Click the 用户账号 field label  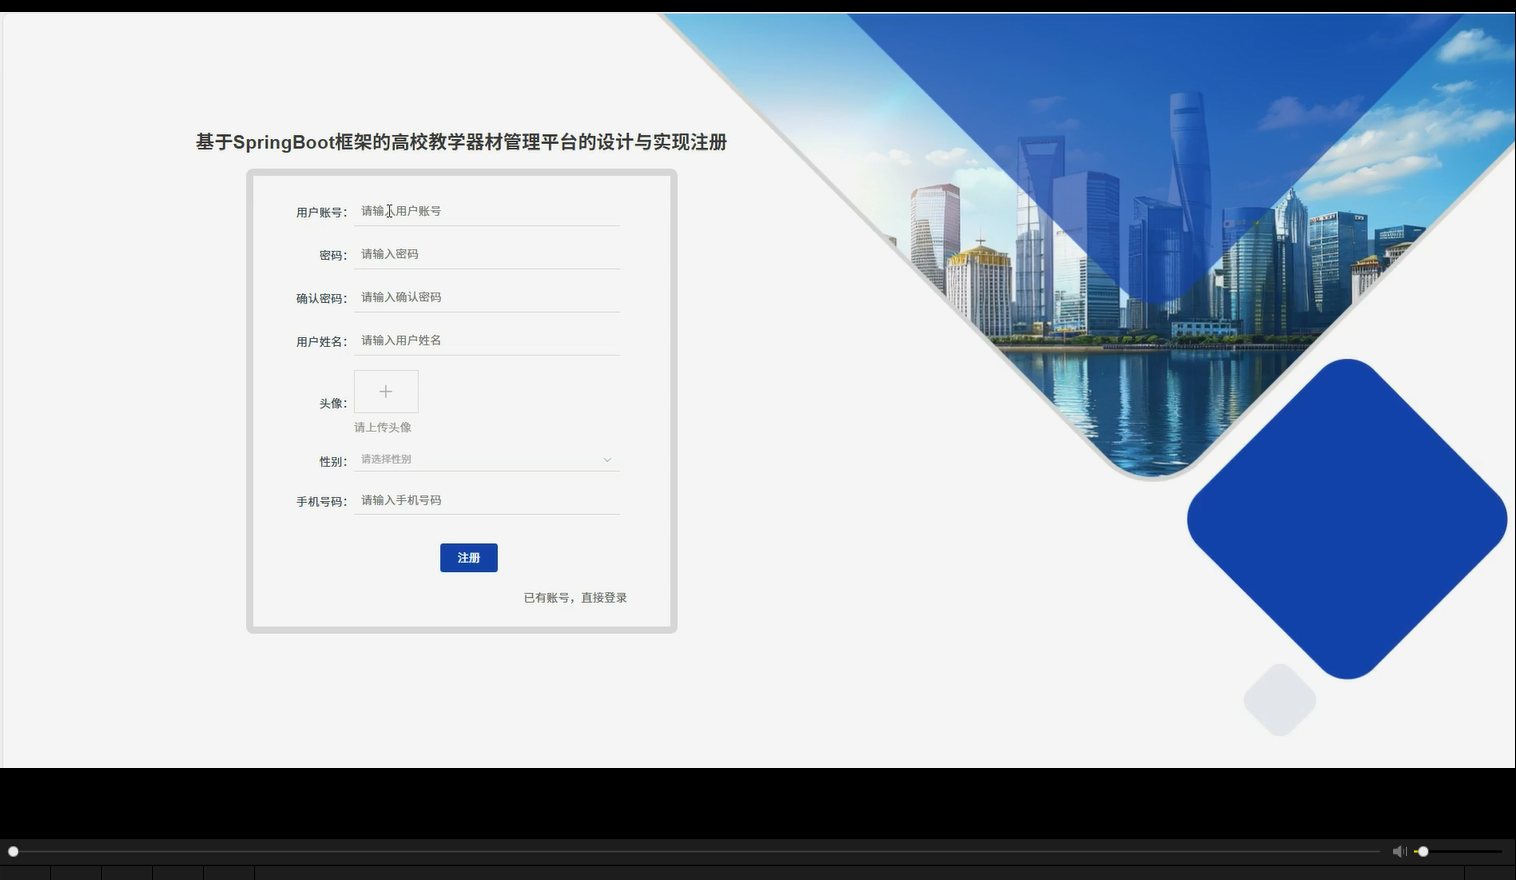coord(321,212)
